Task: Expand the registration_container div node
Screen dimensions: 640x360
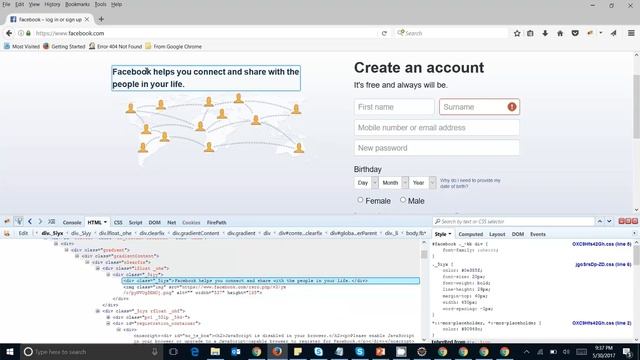Action: pos(108,323)
